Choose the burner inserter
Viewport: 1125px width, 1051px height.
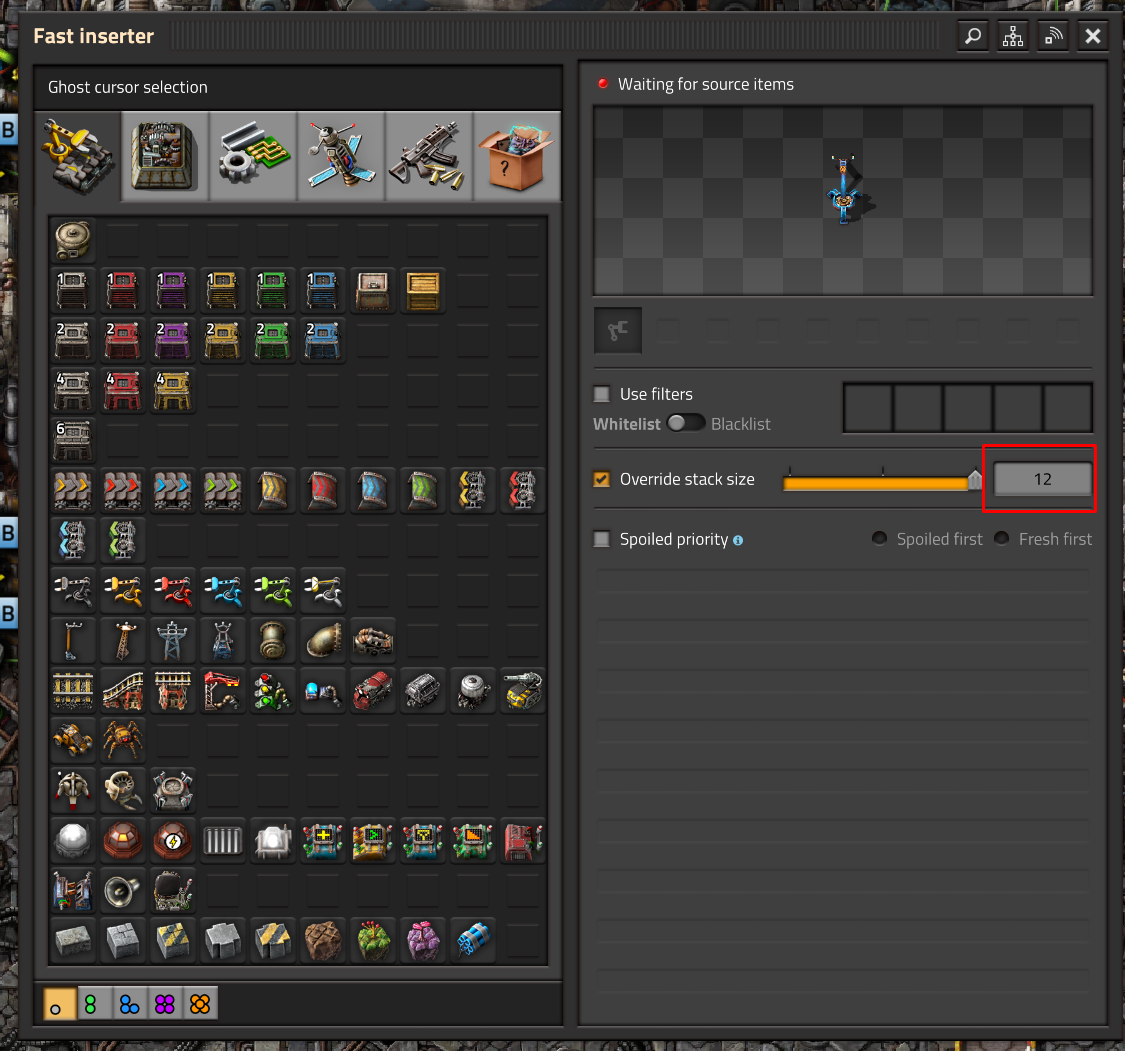pos(72,590)
